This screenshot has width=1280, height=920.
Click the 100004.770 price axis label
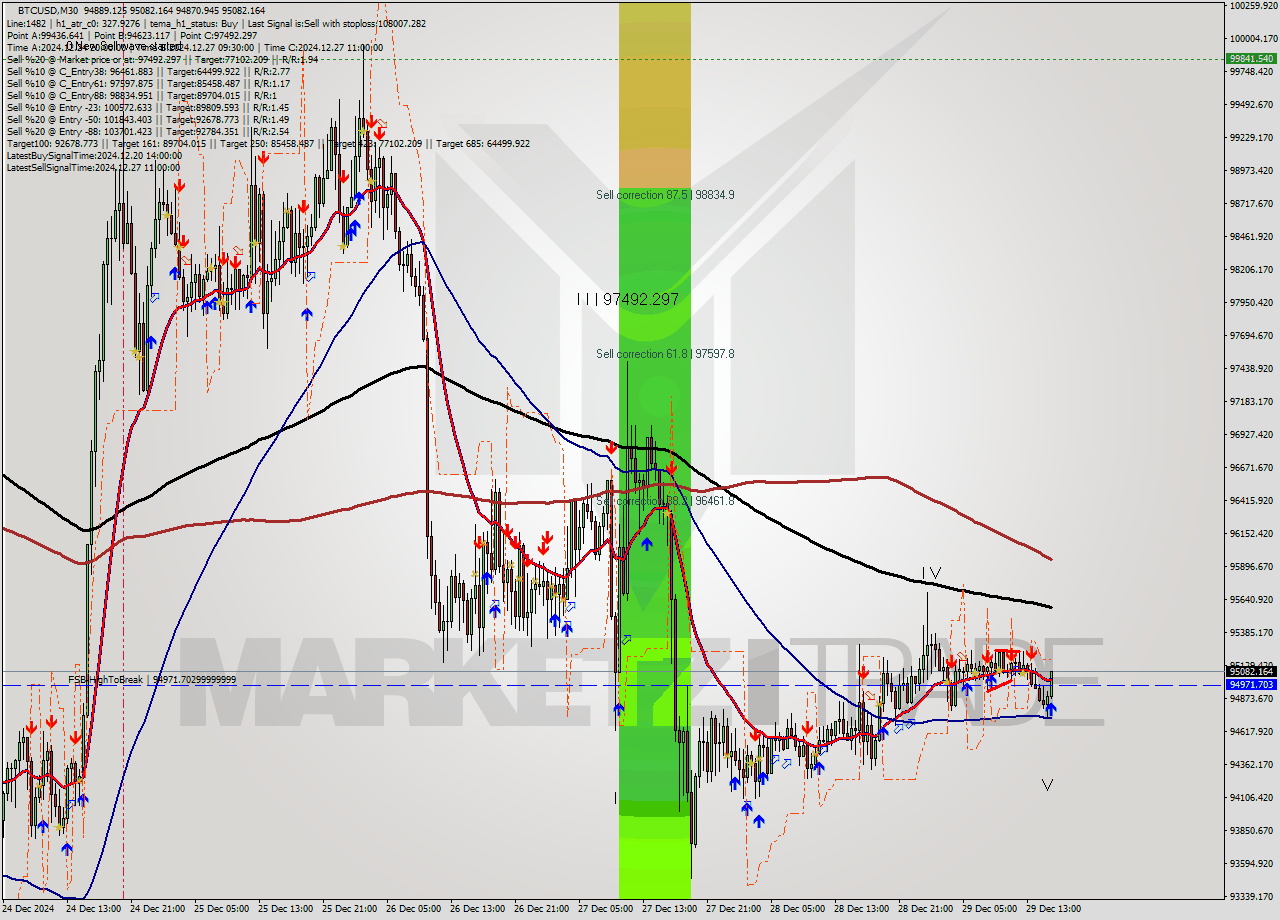pos(1252,38)
